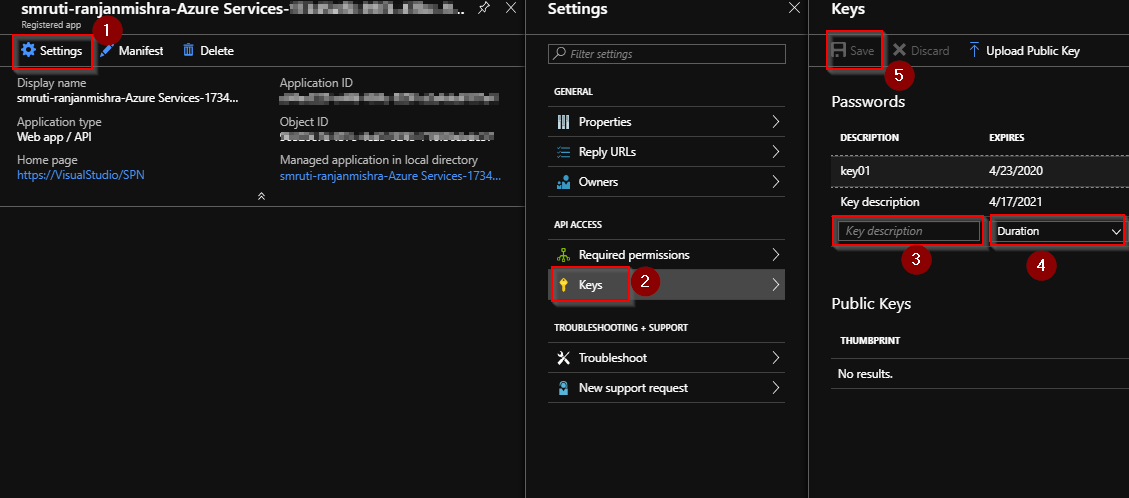1129x498 pixels.
Task: Click the blurred Application ID value
Action: [389, 97]
